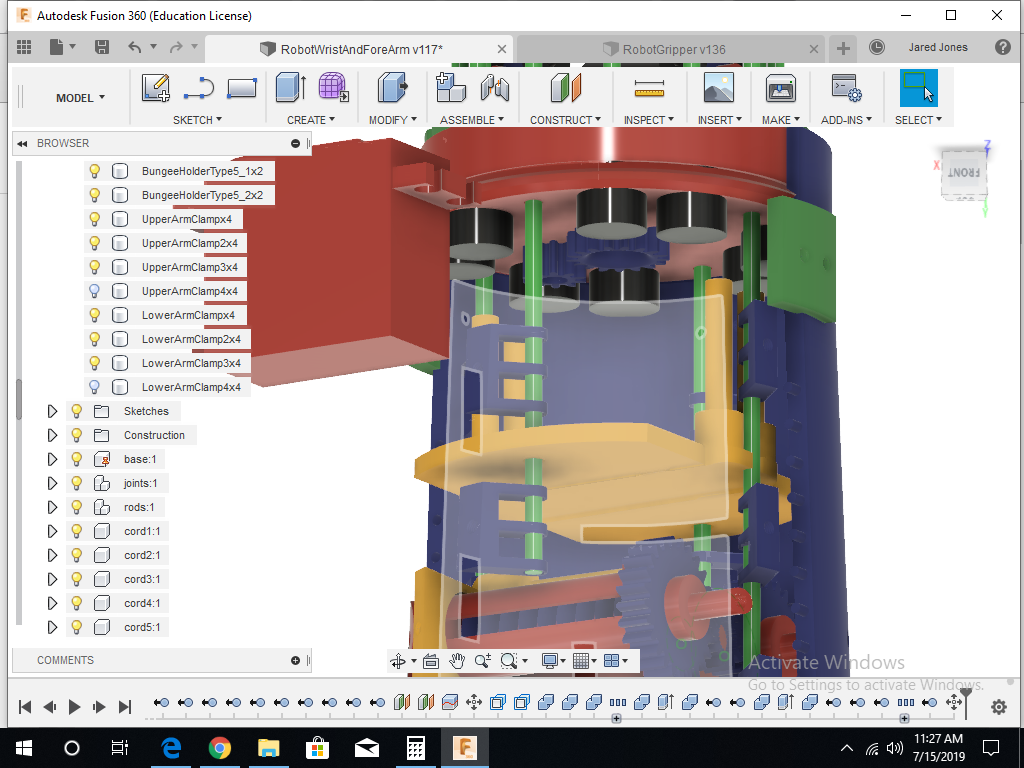Toggle visibility bulb of UpperArmClamp4x4
Viewport: 1024px width, 768px height.
(95, 291)
